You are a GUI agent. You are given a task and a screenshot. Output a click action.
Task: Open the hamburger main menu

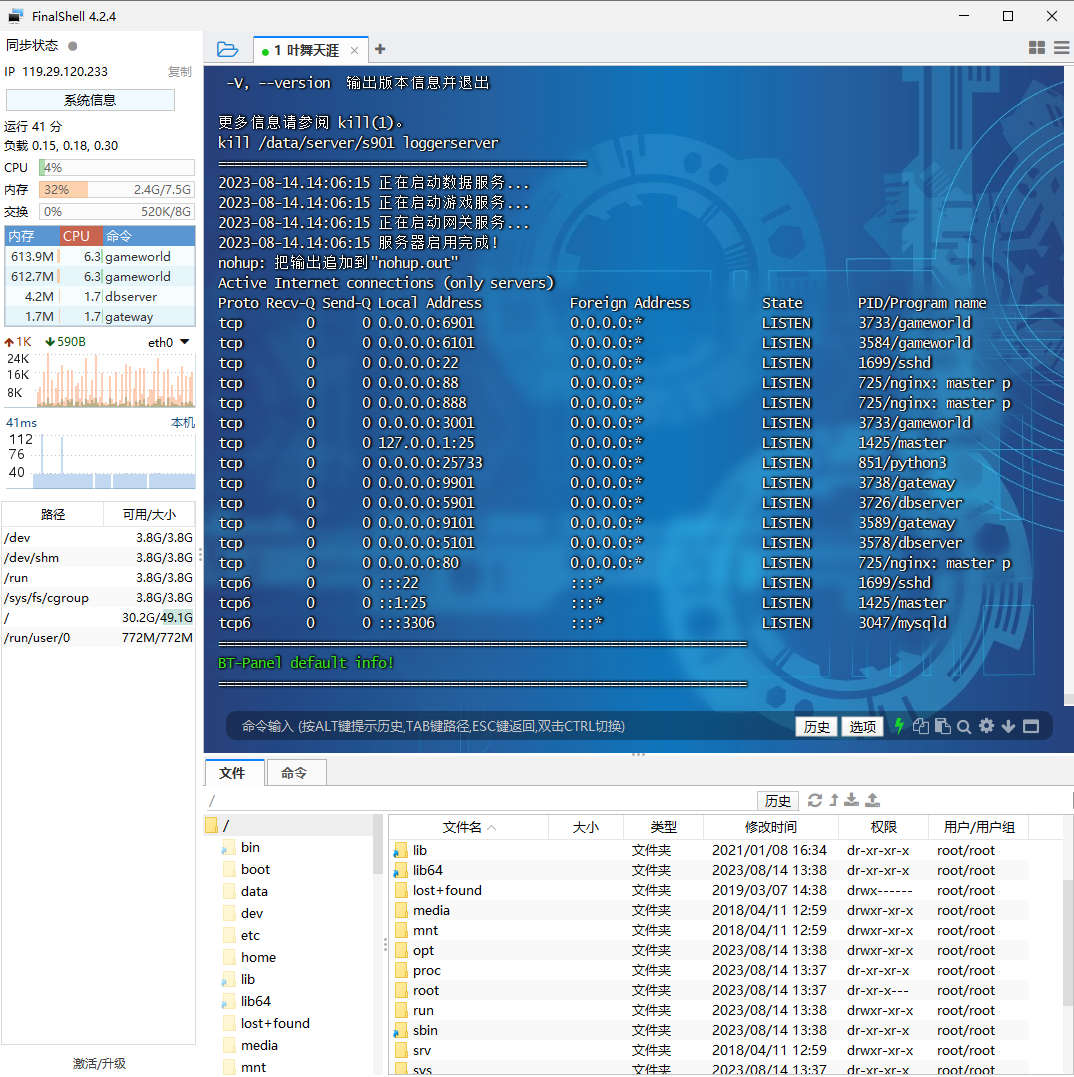click(1062, 47)
